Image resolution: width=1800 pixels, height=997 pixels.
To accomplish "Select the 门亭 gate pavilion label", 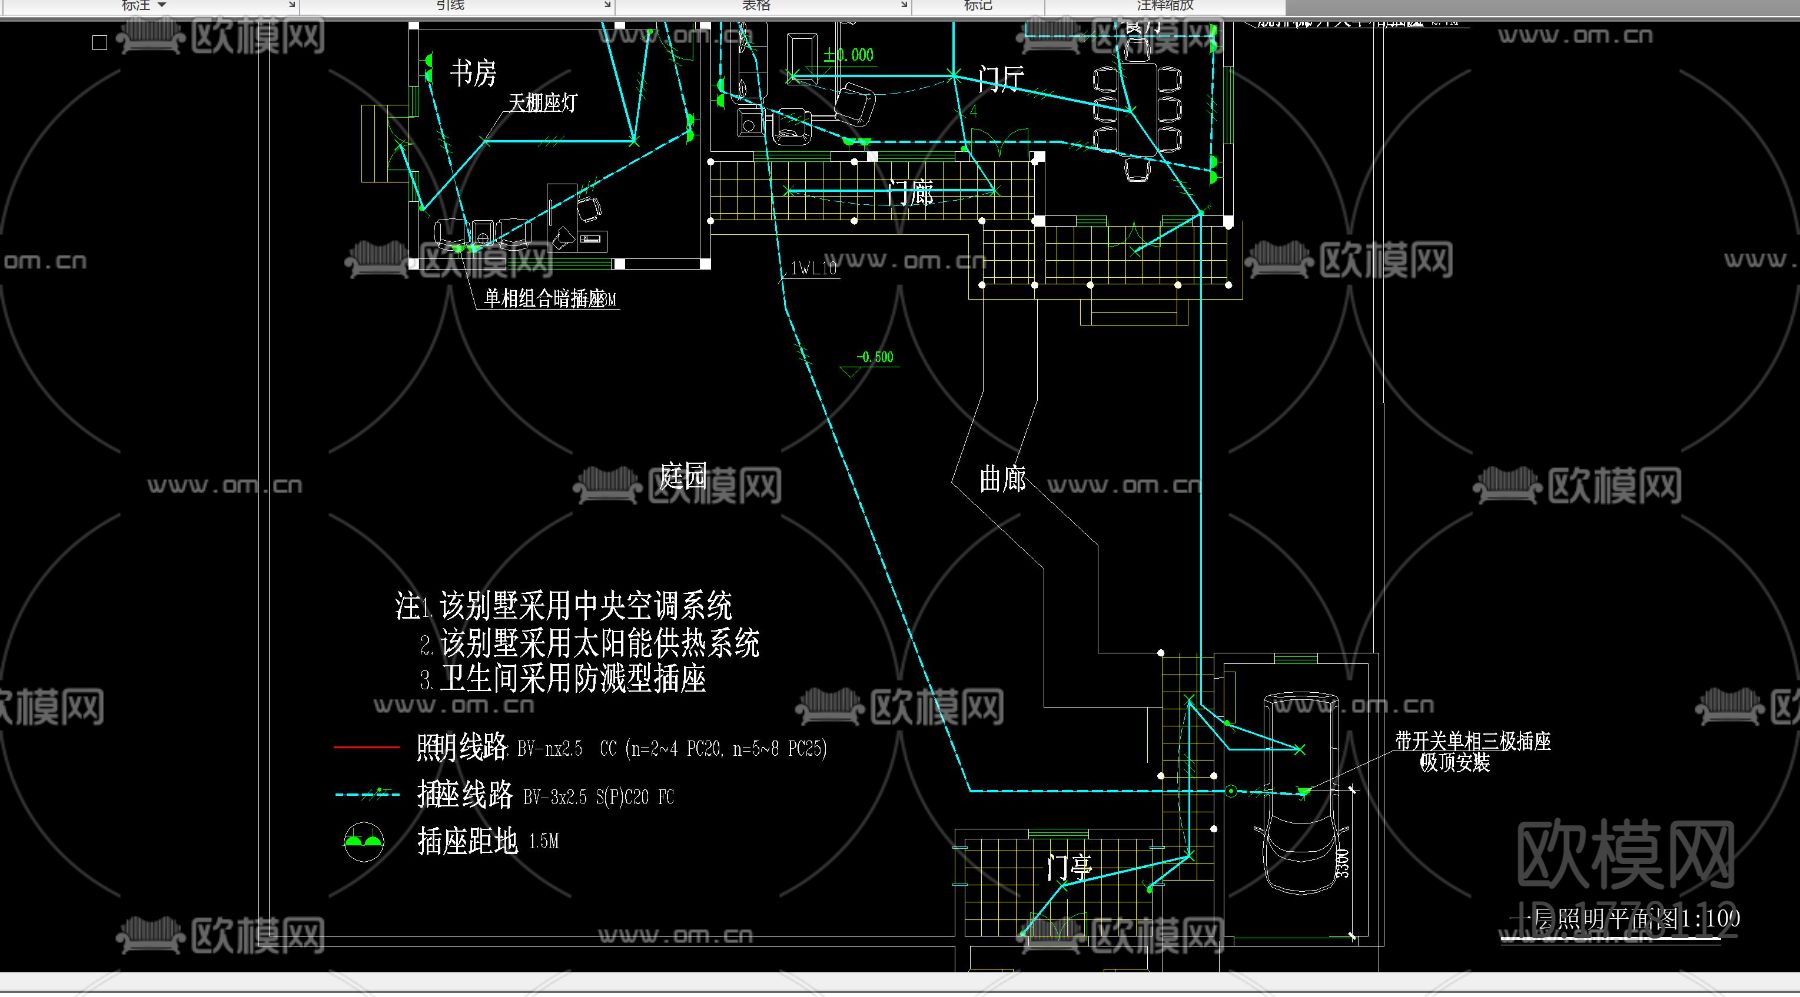I will click(1070, 867).
